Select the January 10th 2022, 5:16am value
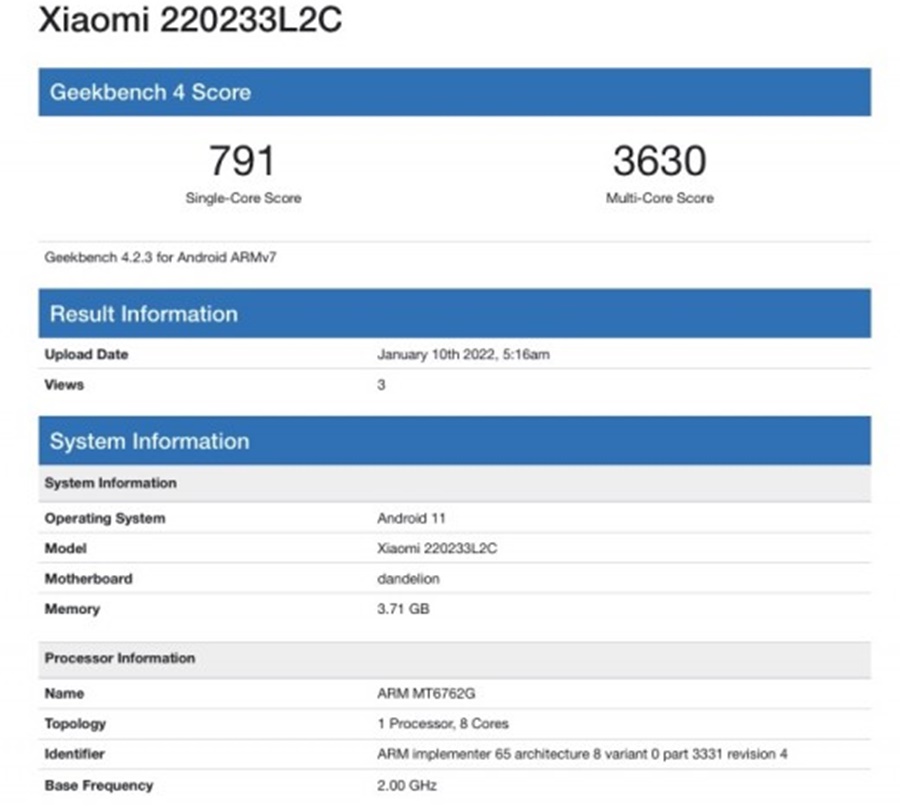The height and width of the screenshot is (806, 900). 463,354
